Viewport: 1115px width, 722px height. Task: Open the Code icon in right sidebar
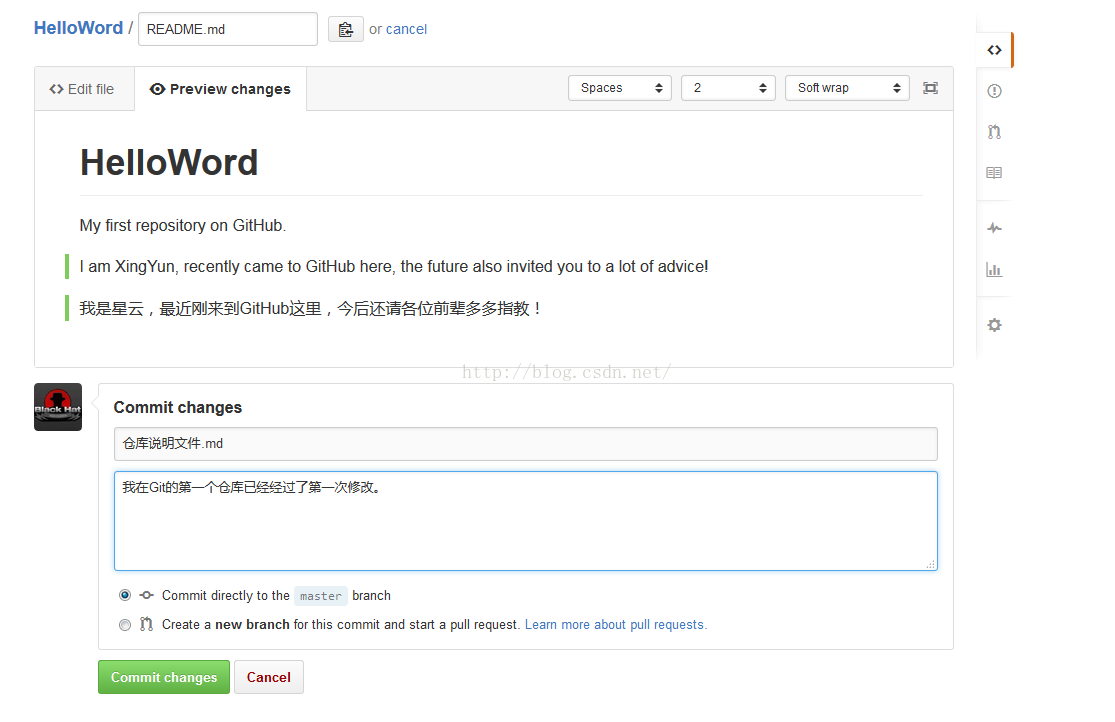point(994,50)
